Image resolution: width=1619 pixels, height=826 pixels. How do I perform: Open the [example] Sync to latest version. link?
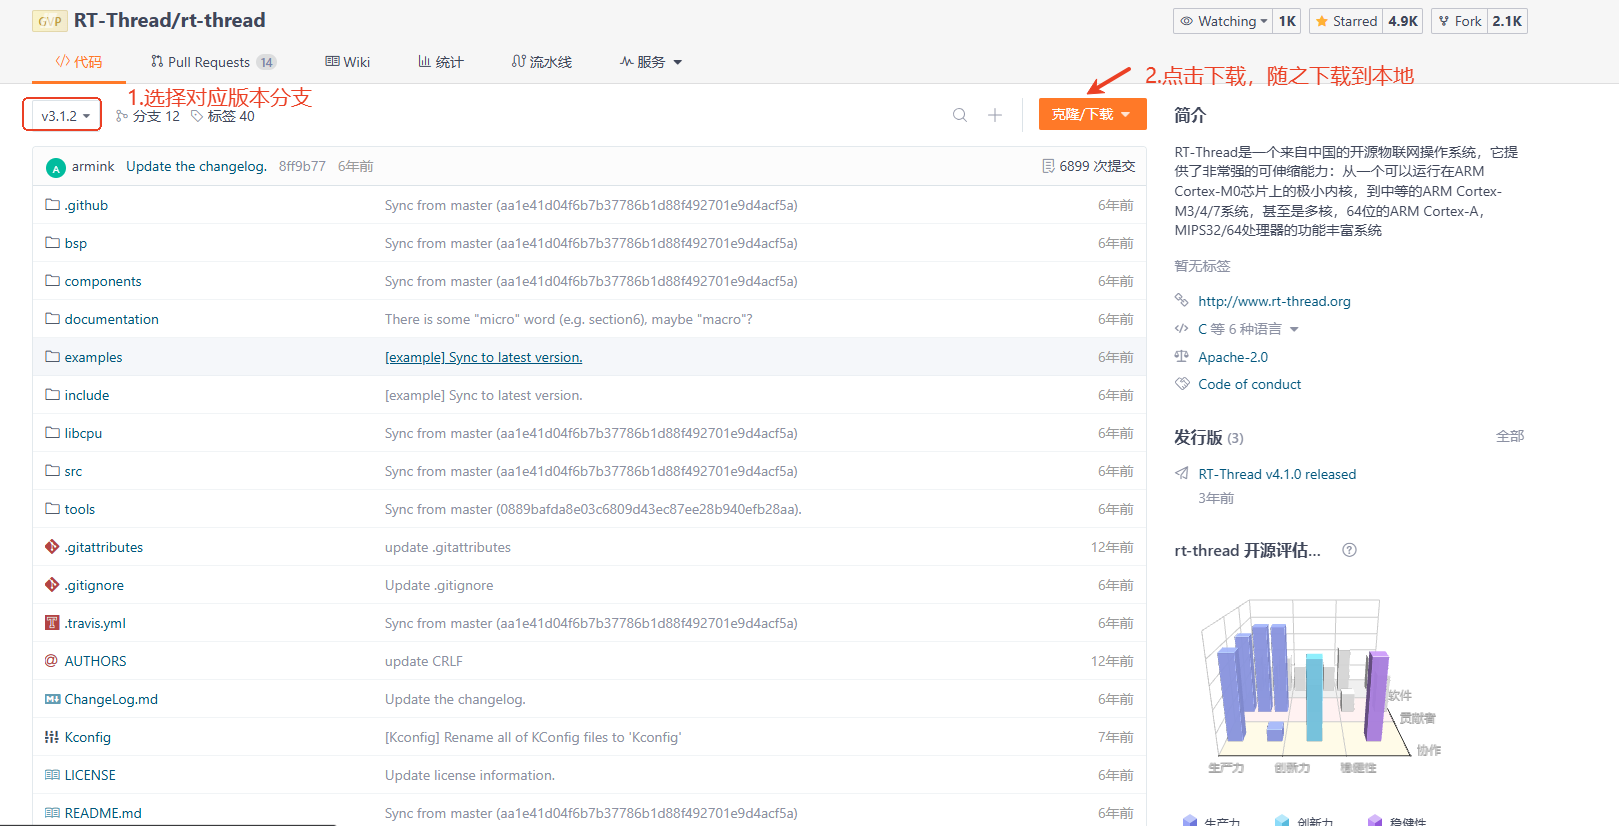point(484,357)
